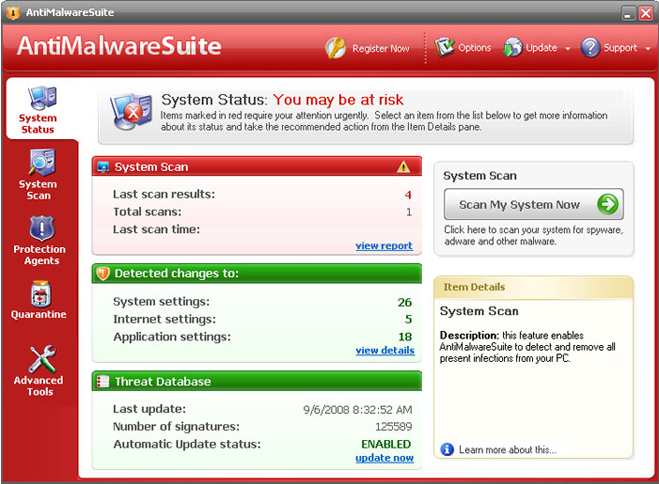
Task: Click System settings count 26
Action: click(x=405, y=302)
